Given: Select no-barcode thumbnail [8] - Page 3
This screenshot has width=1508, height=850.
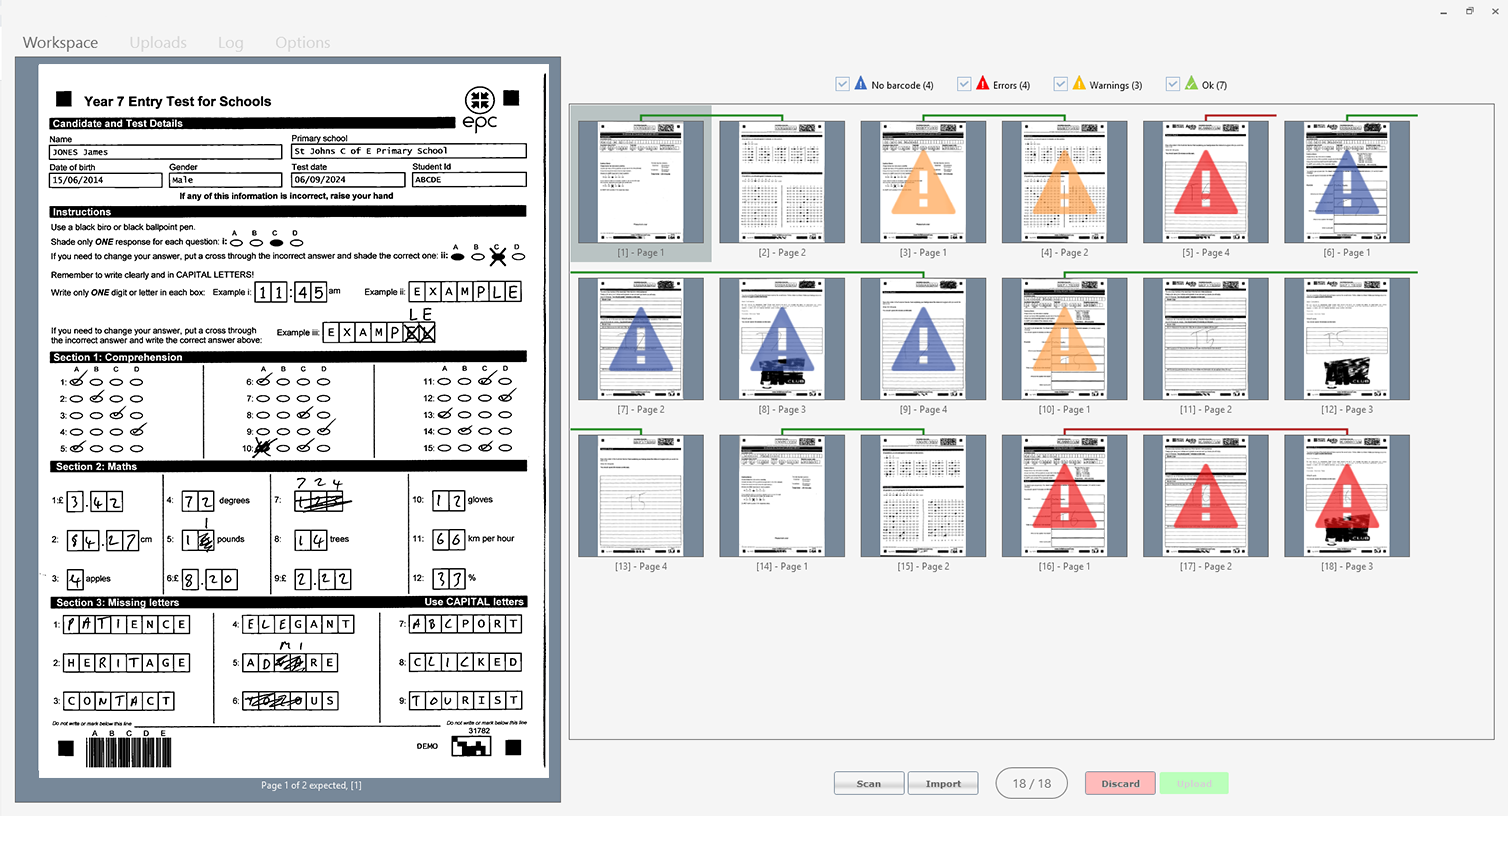Looking at the screenshot, I should pos(782,339).
